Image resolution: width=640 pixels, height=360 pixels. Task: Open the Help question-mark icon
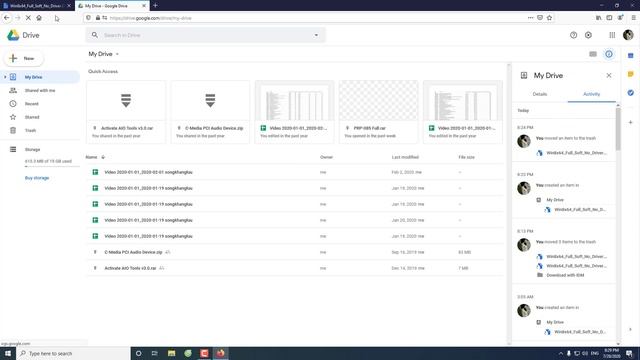click(x=573, y=35)
